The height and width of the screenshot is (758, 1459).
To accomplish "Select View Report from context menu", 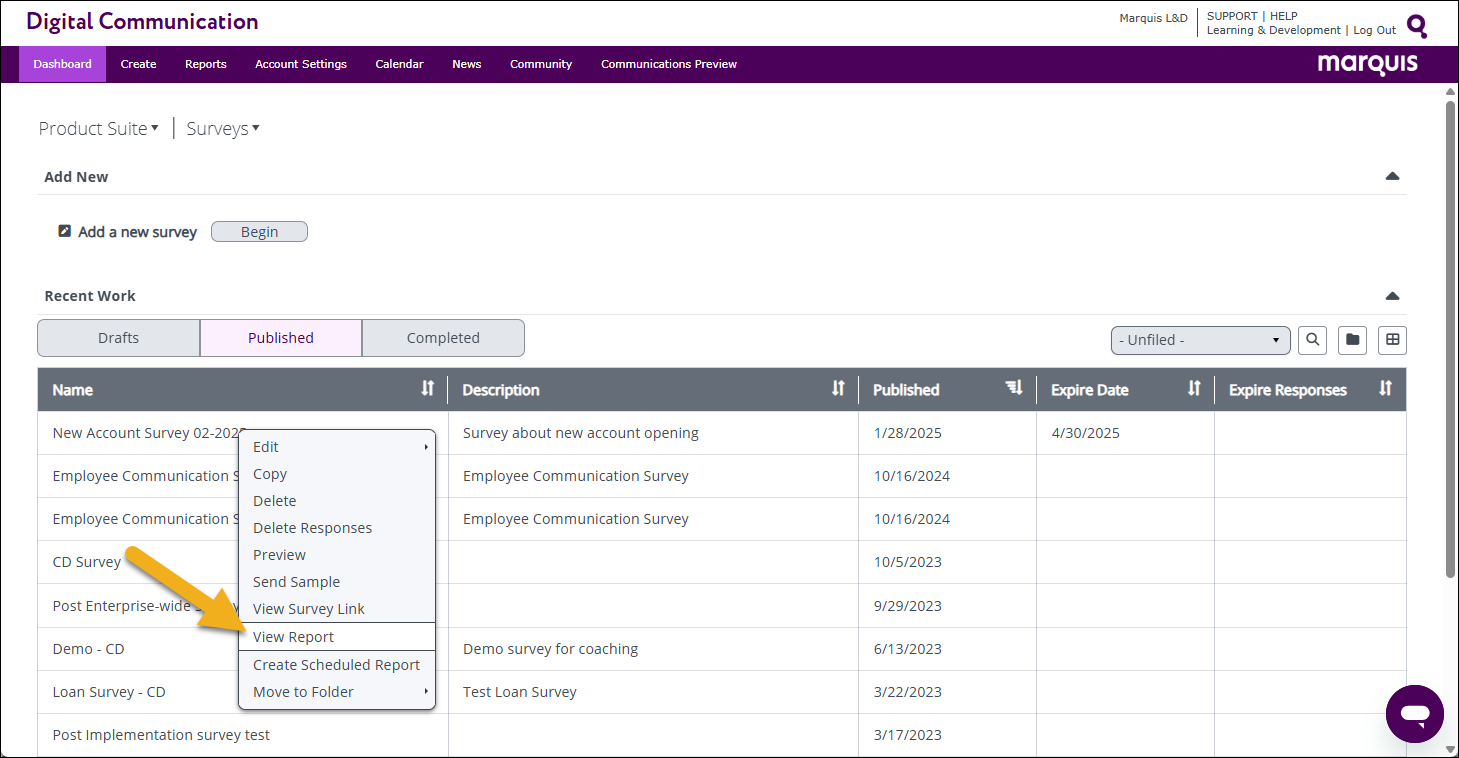I will coord(294,637).
